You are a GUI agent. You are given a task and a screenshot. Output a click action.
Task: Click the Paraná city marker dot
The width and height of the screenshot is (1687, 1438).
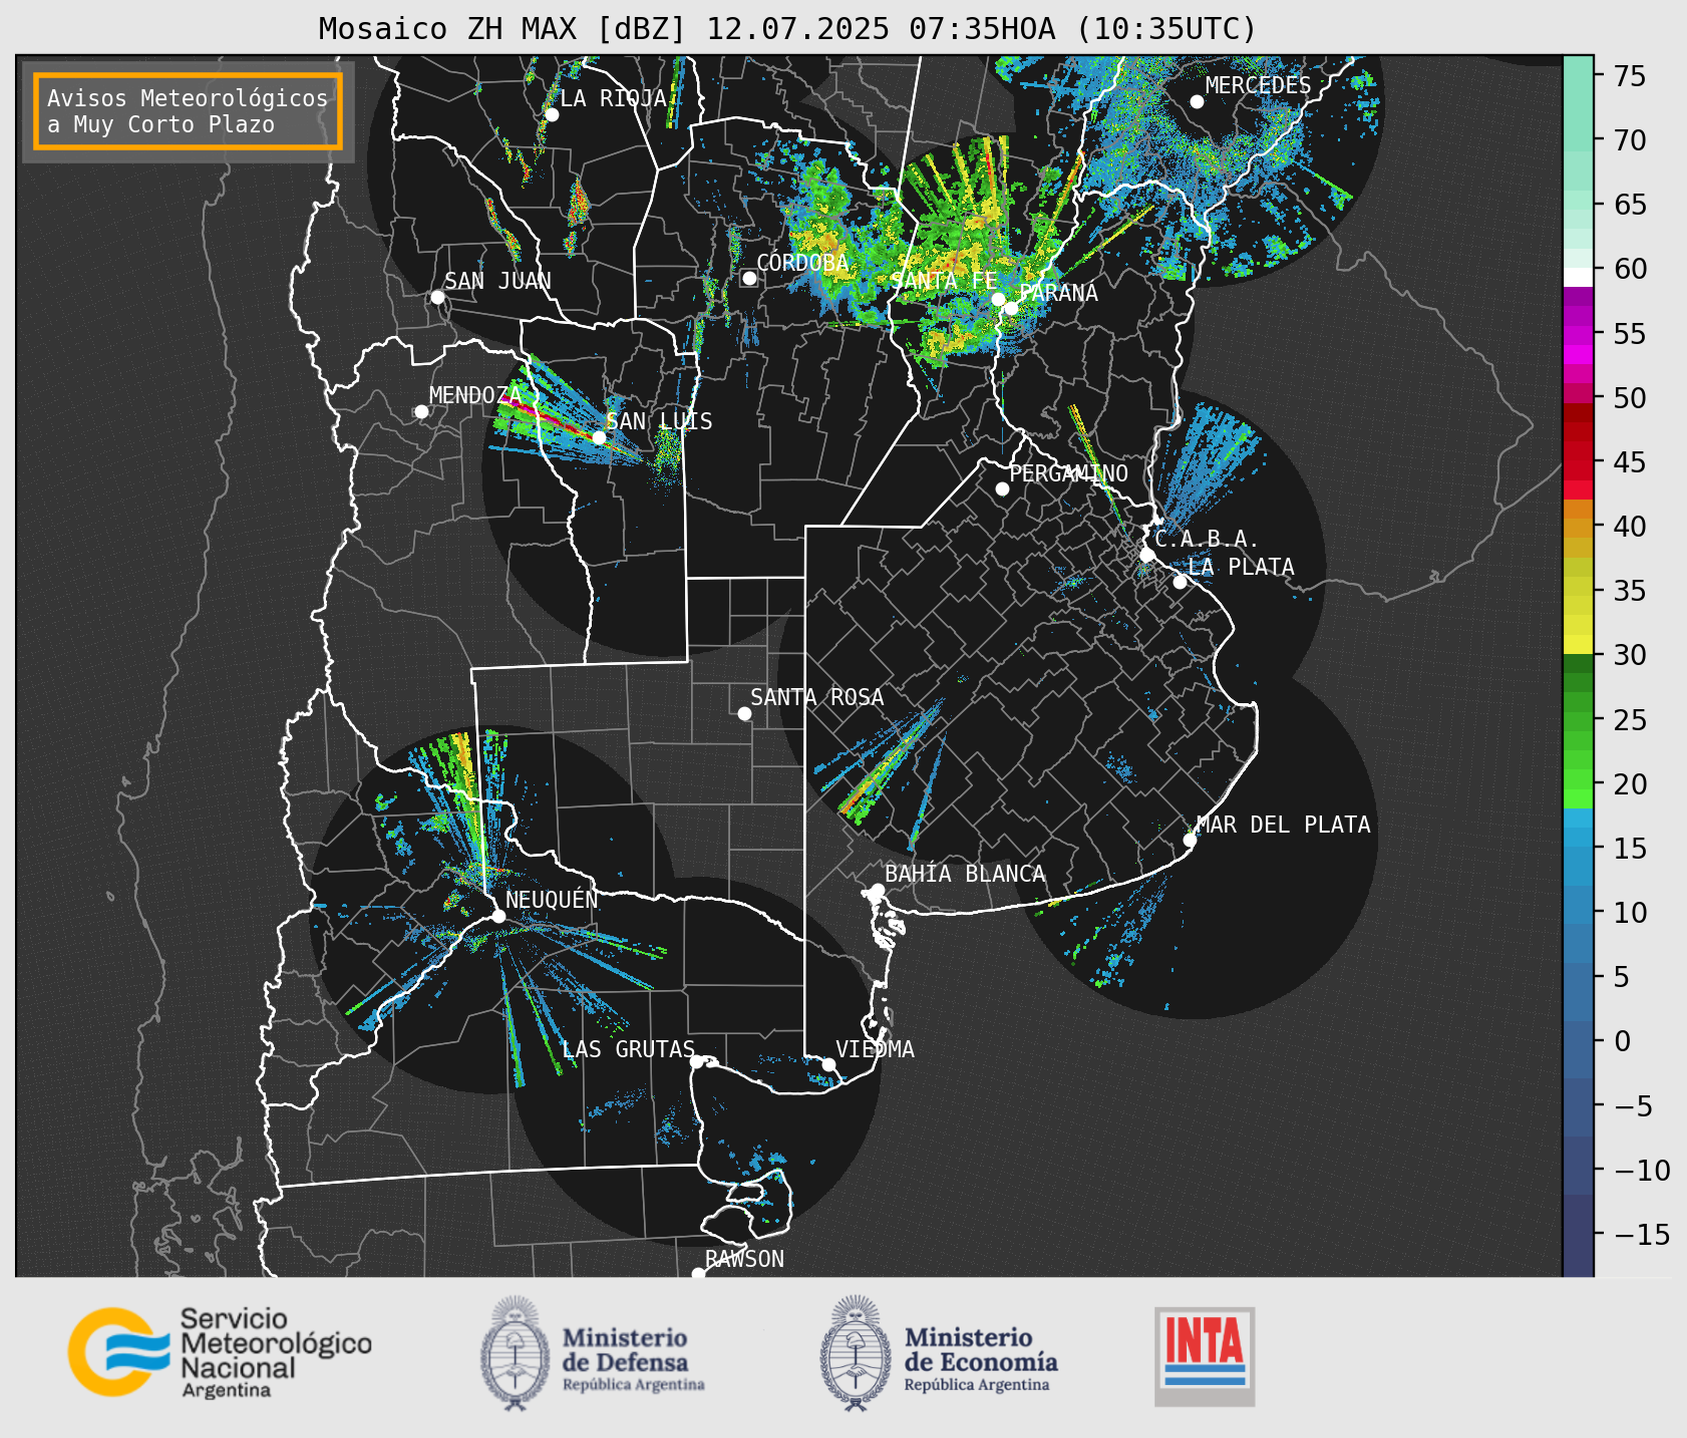[1011, 308]
